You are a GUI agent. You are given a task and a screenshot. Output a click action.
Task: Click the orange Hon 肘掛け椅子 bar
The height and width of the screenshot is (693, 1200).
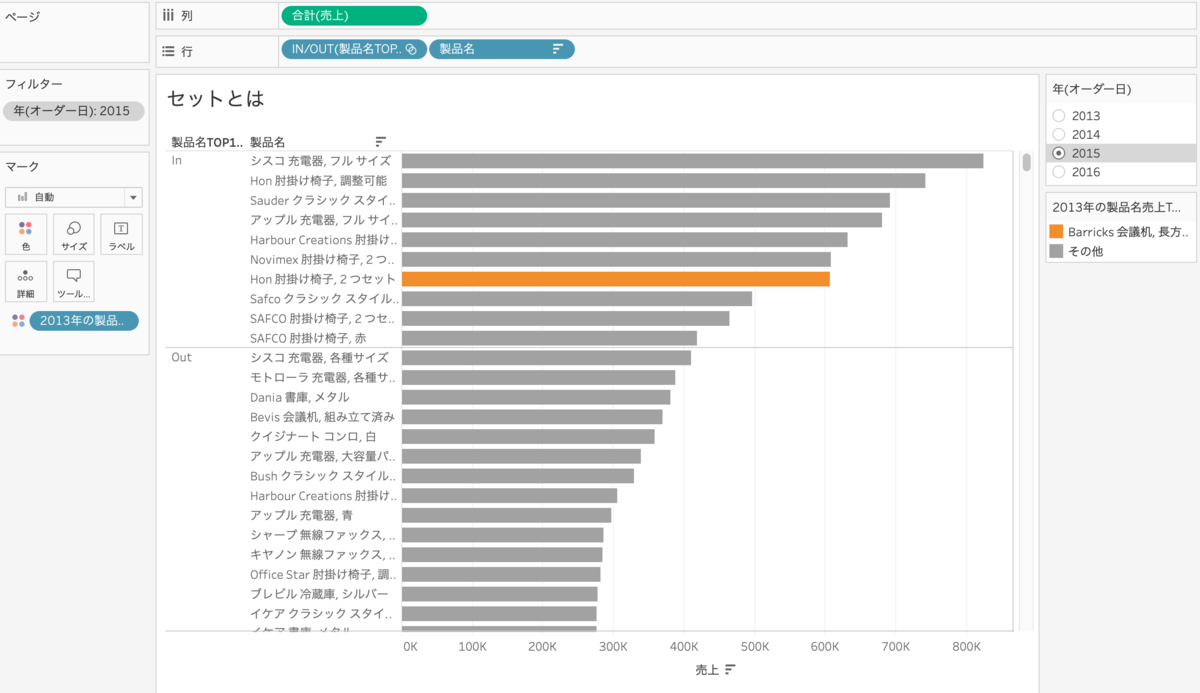click(616, 279)
